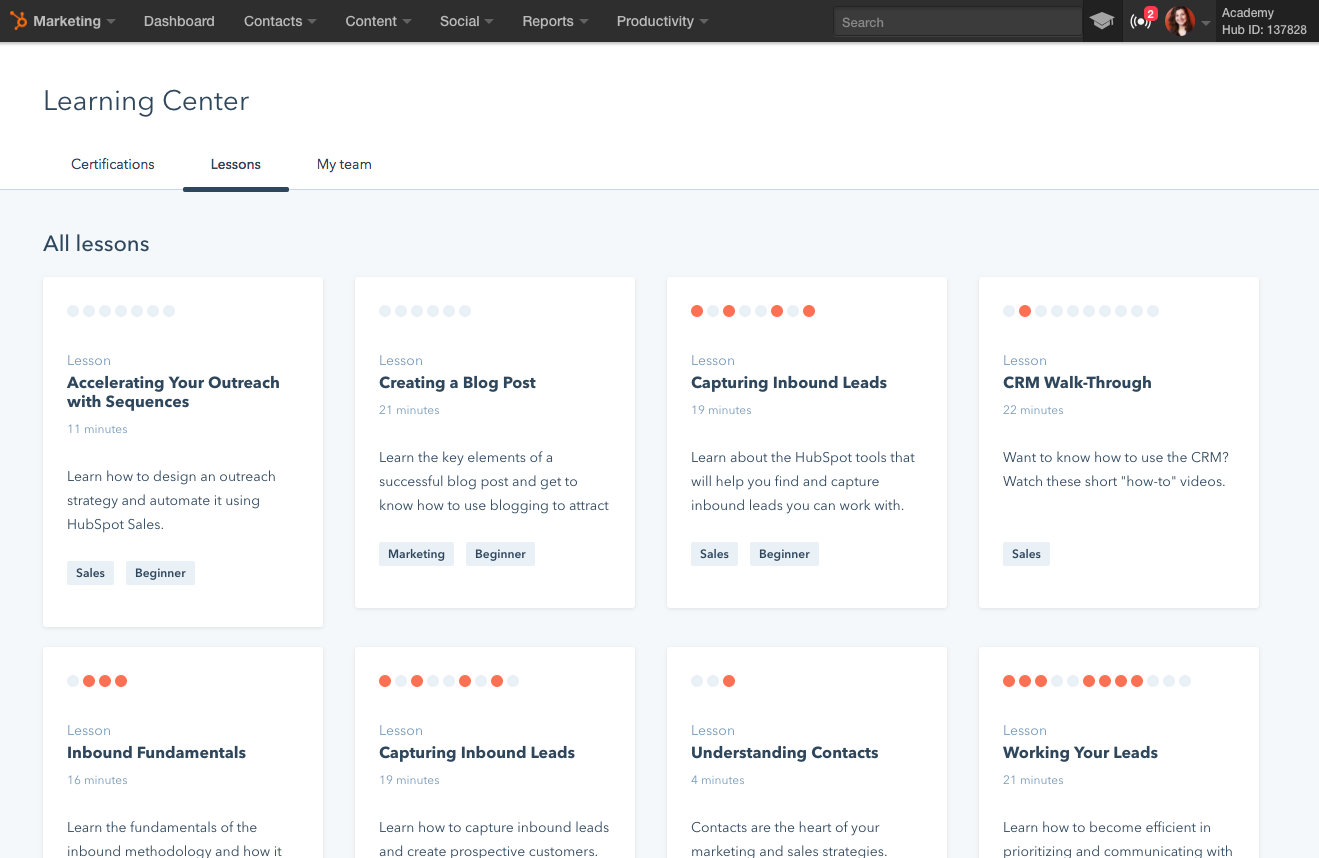Viewport: 1319px width, 858px height.
Task: Select the My team tab
Action: pyautogui.click(x=344, y=164)
